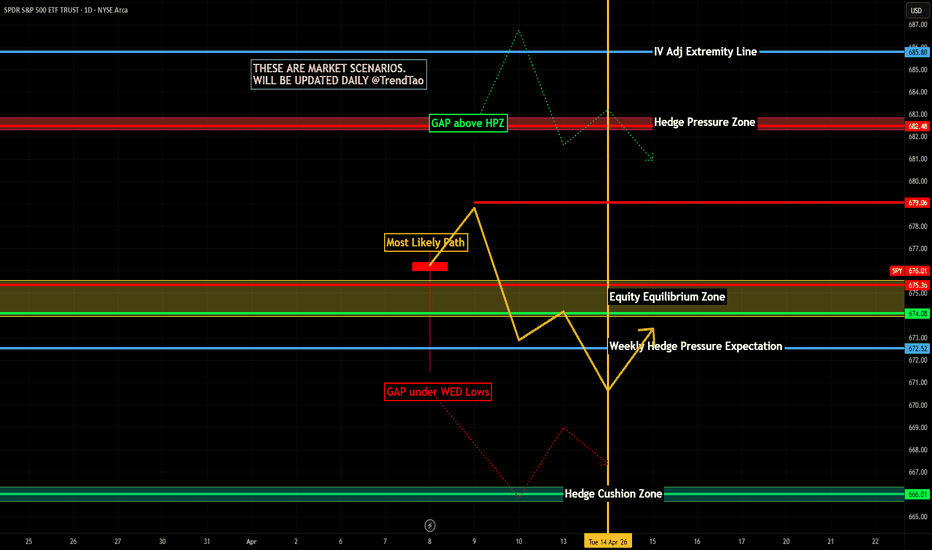This screenshot has width=932, height=550.
Task: Click the 'Hedge Cushion Zone' label
Action: [613, 493]
